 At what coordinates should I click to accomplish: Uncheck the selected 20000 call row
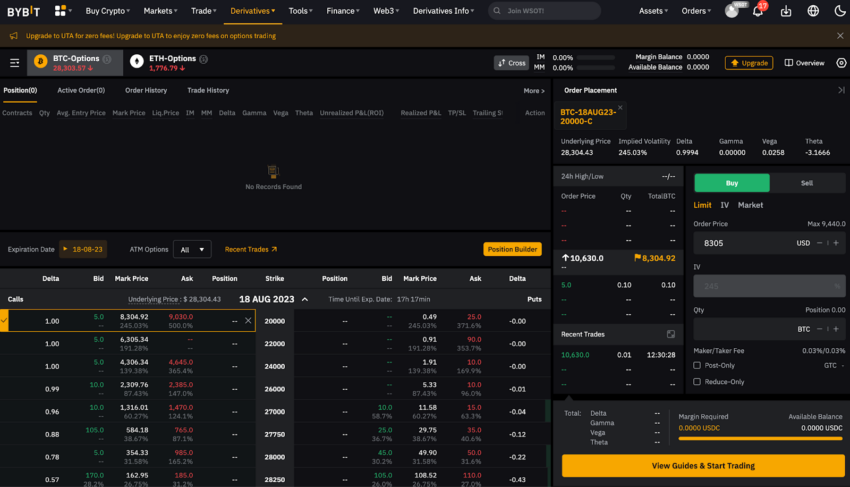(4, 321)
